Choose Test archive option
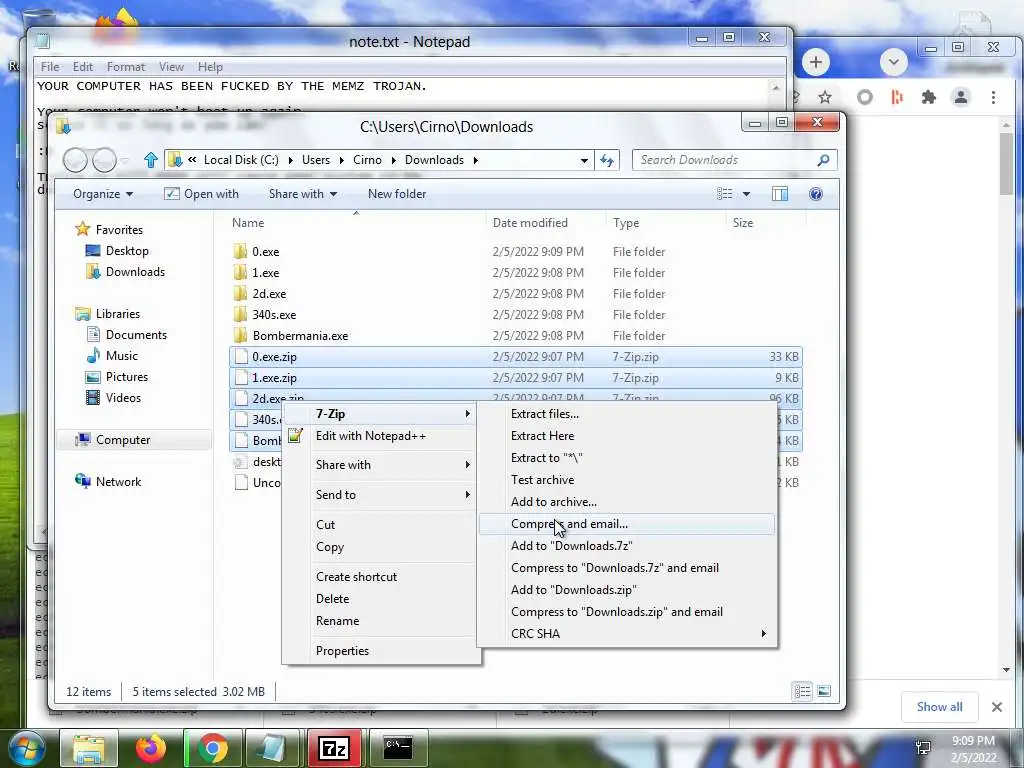 [627, 480]
